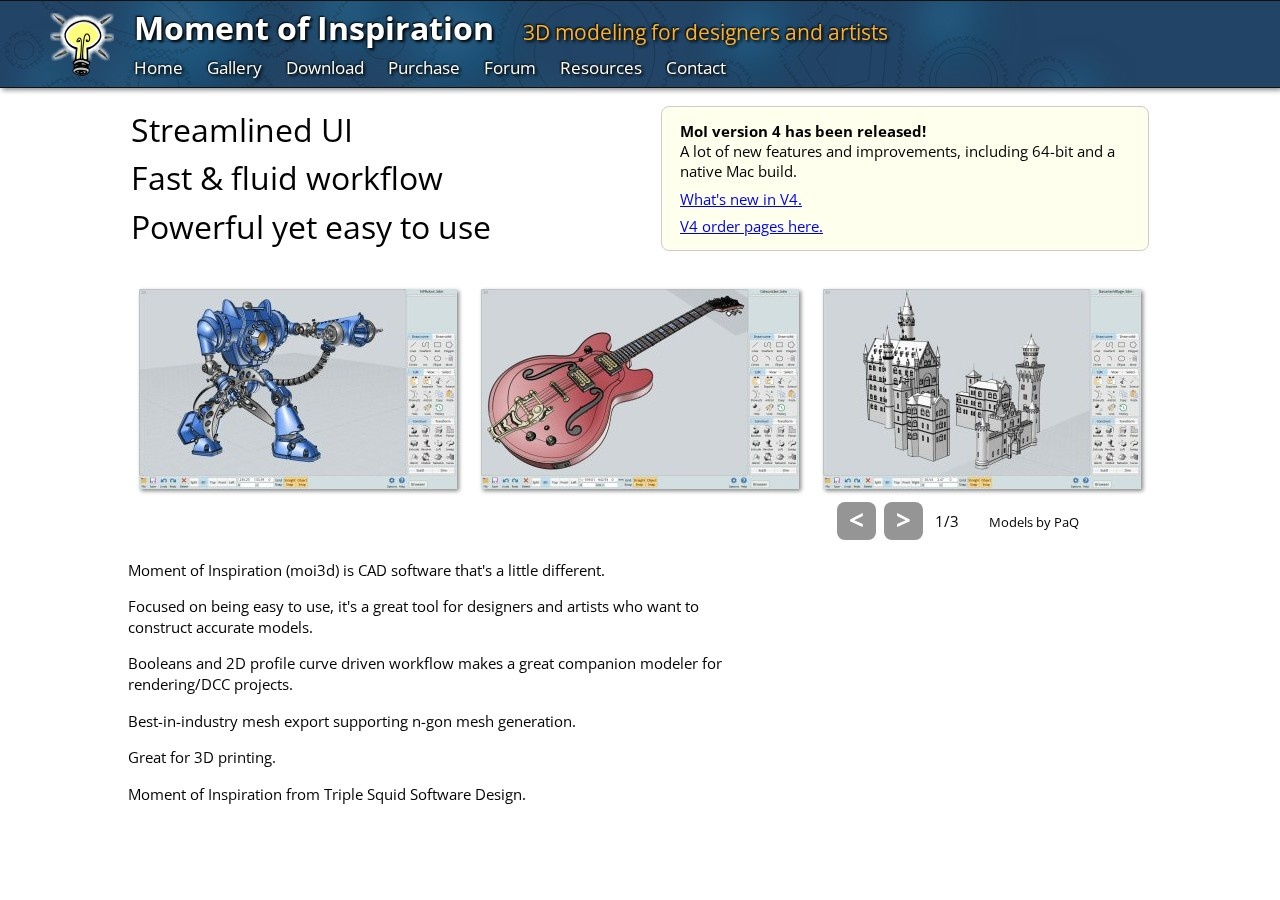Screen dimensions: 1280x900
Task: Open the Download page
Action: click(x=325, y=68)
